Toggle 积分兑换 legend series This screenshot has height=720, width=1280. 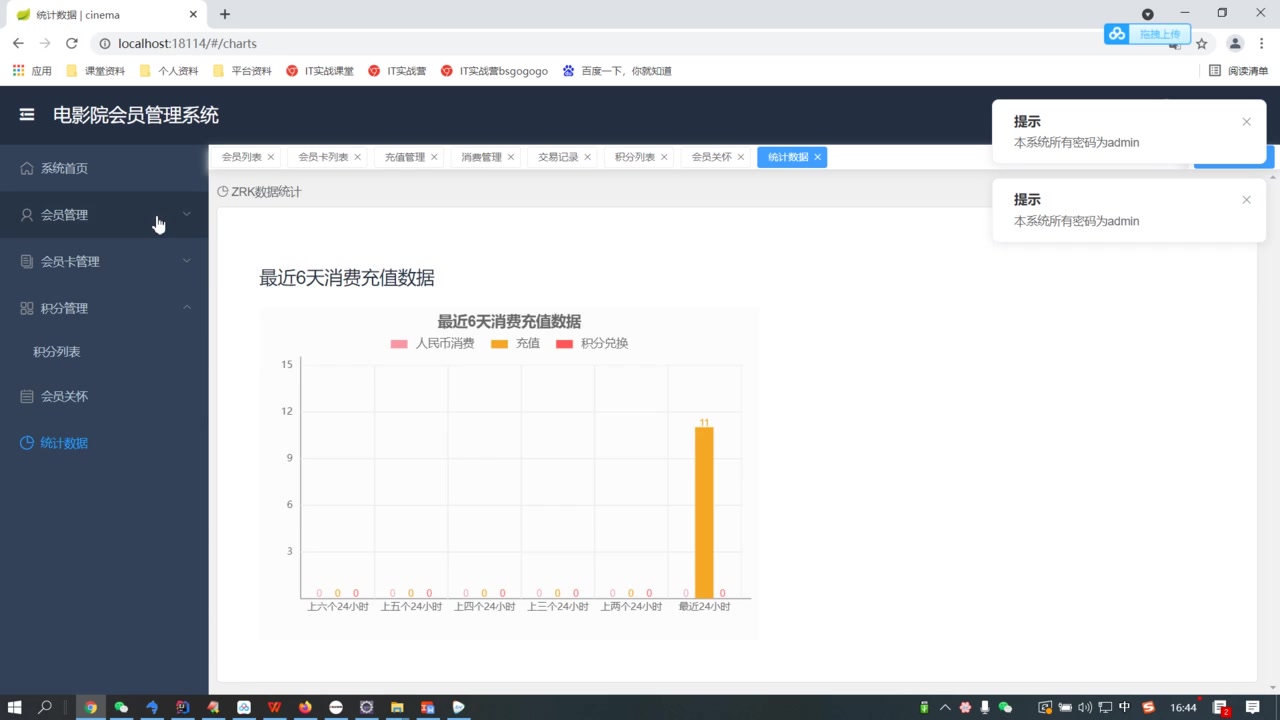point(592,343)
